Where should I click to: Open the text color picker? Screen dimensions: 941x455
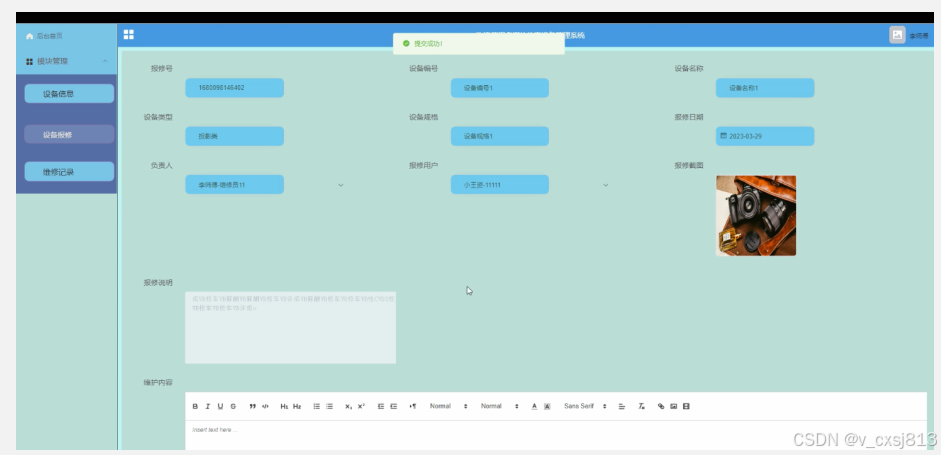tap(534, 406)
